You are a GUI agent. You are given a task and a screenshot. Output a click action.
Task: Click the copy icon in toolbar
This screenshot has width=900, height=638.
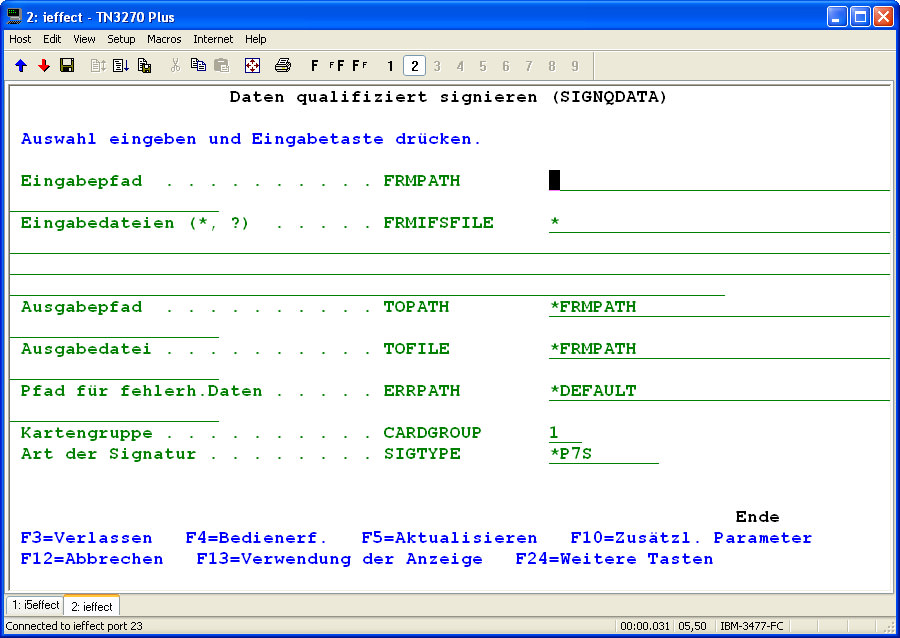coord(198,66)
